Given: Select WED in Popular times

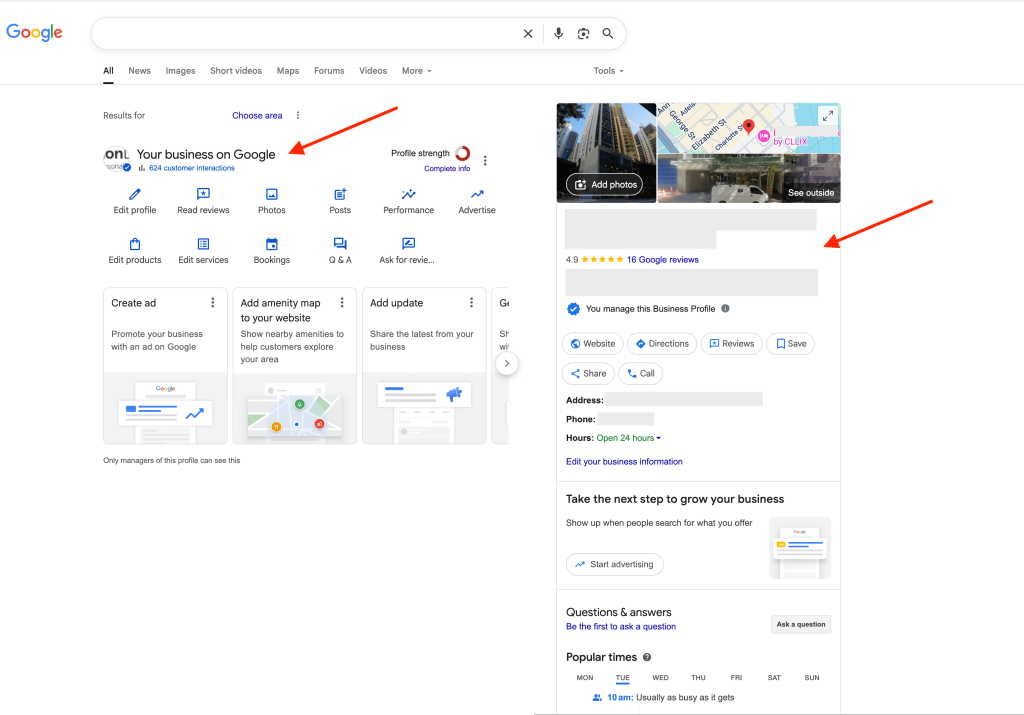Looking at the screenshot, I should (660, 678).
